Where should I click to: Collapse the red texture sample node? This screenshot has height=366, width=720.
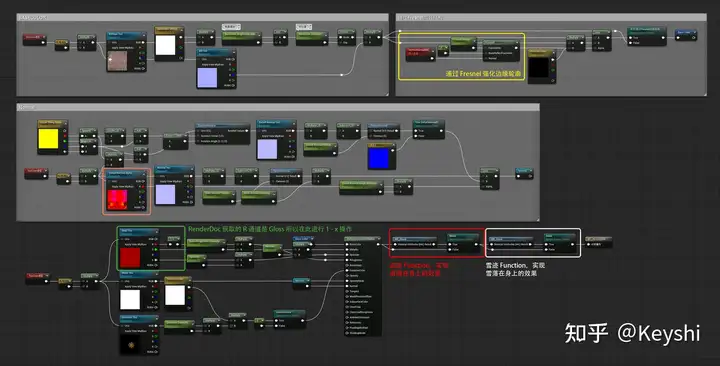(157, 231)
